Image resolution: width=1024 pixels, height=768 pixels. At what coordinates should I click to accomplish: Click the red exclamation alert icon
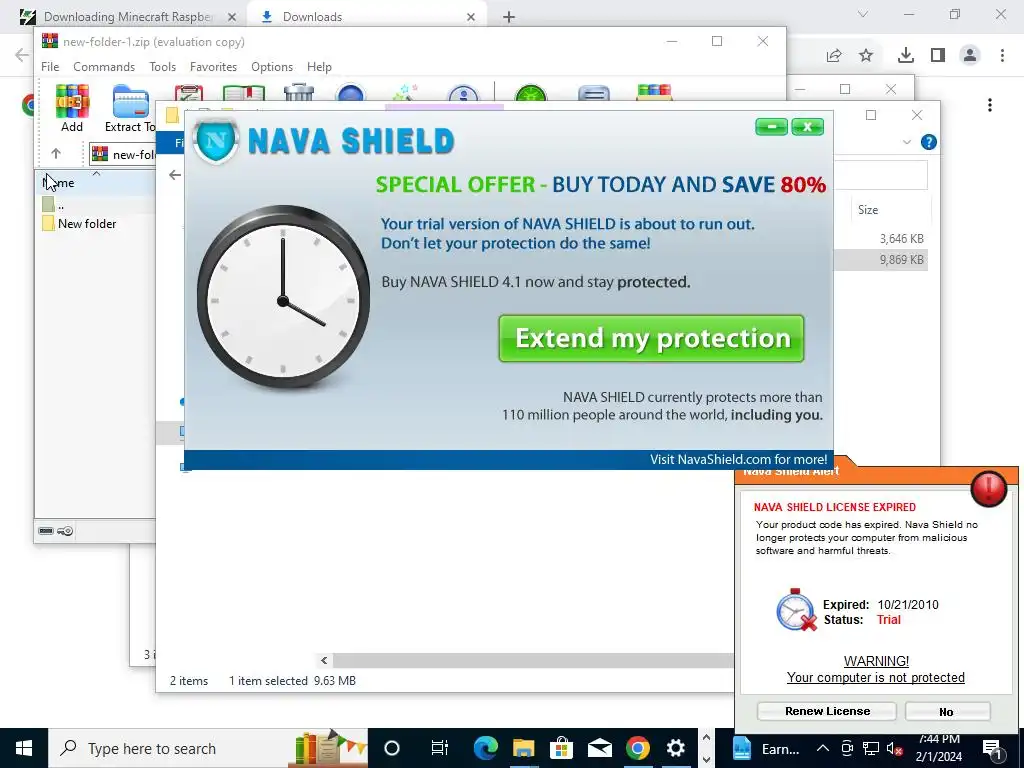989,488
